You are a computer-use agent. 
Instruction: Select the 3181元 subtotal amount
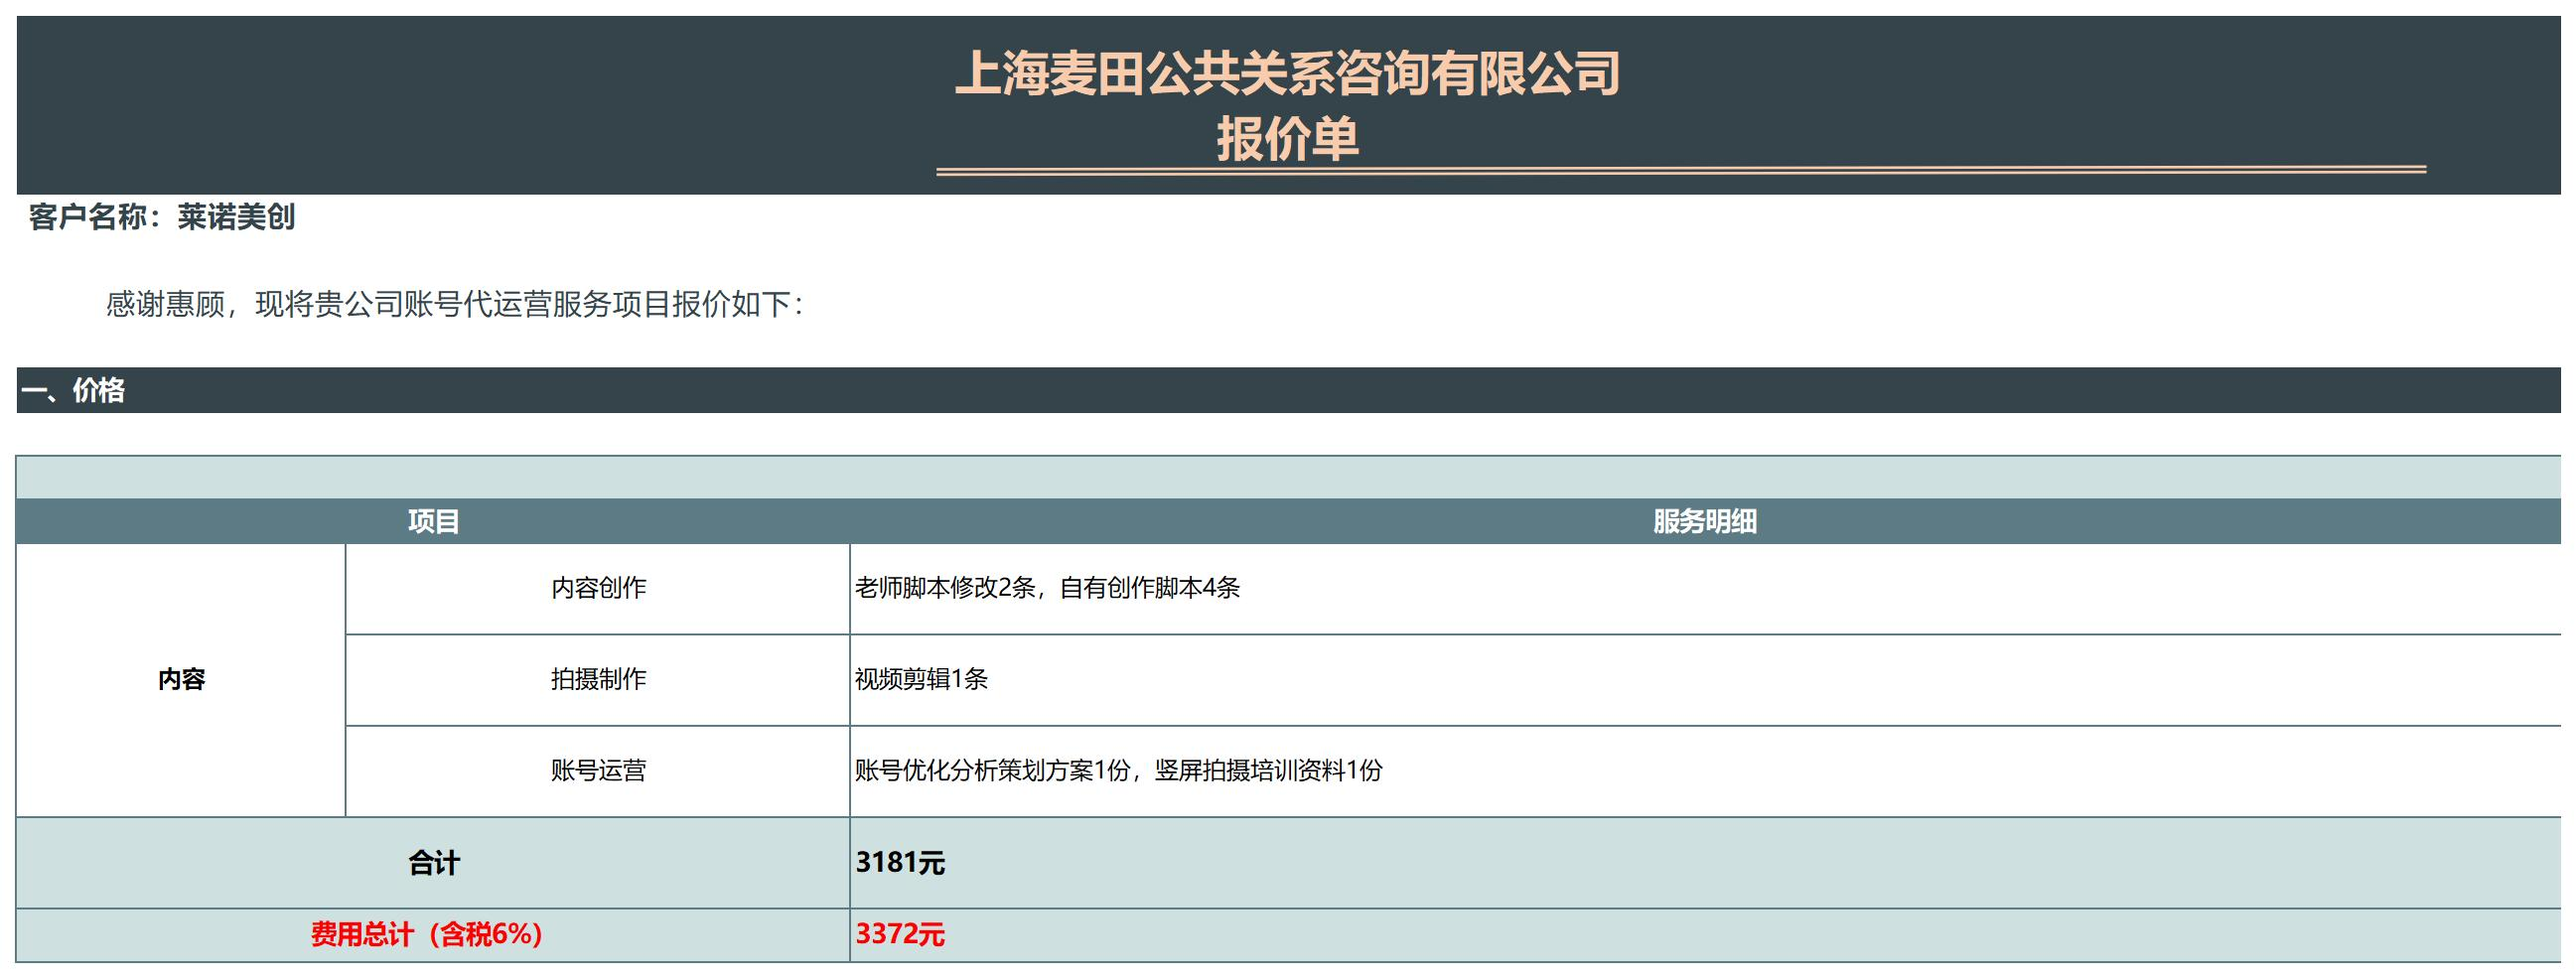(900, 863)
